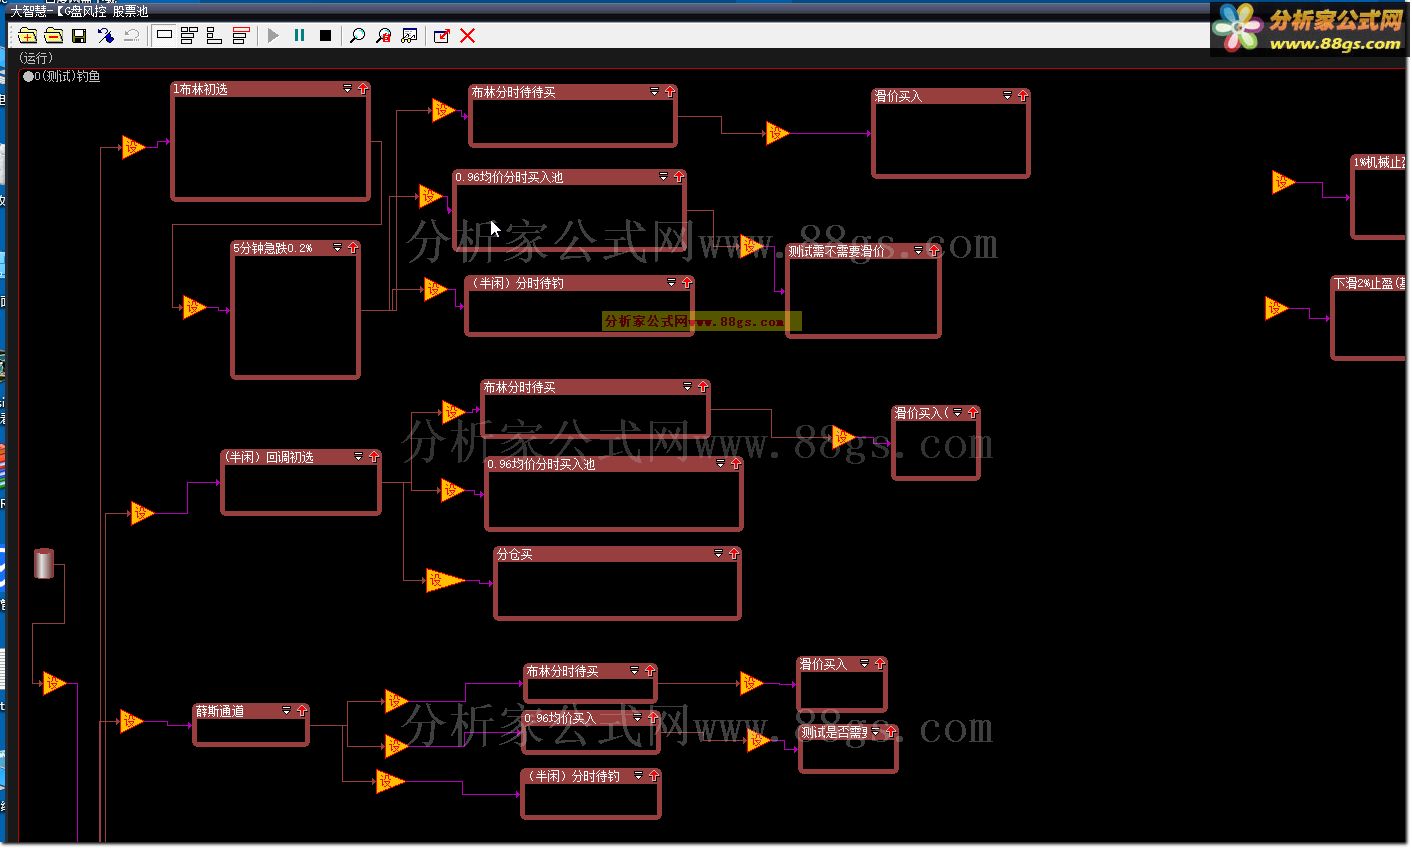This screenshot has width=1412, height=848.
Task: Open dropdown arrow on (半闲)回调初选 node
Action: click(359, 457)
